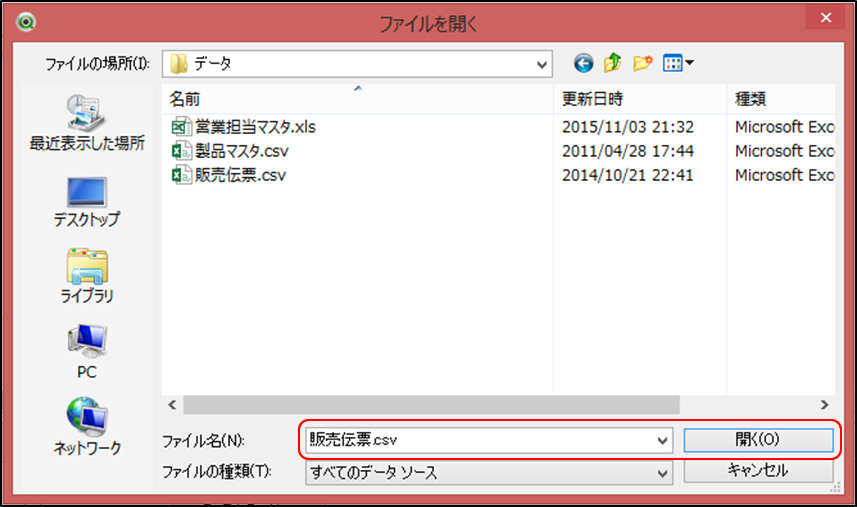Click the date 2014/10/21 22:41

tap(628, 175)
